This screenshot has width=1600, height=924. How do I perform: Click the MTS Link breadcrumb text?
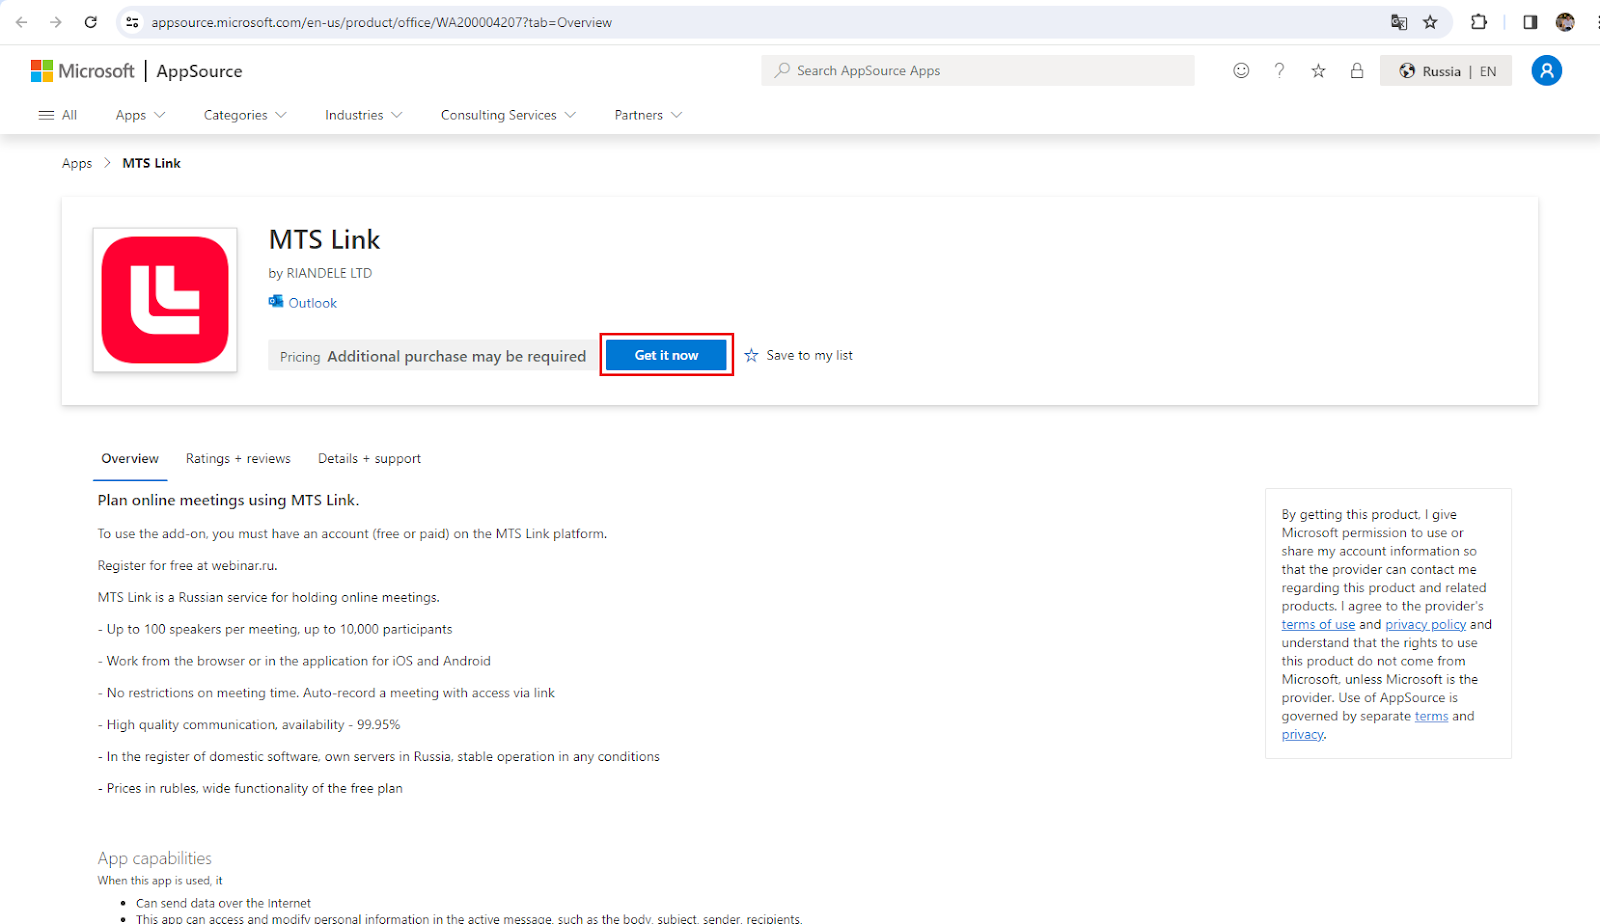tap(151, 163)
